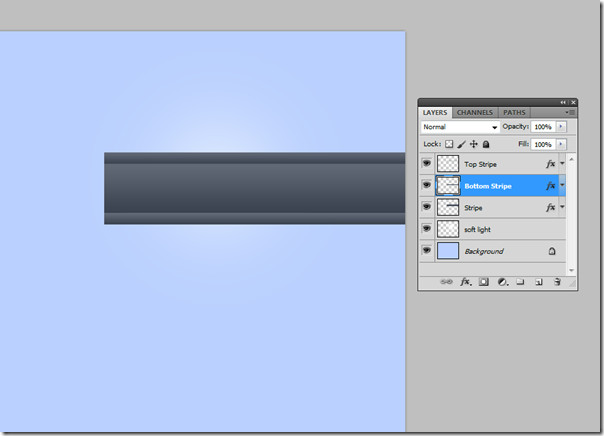This screenshot has width=604, height=436.
Task: Collapse the panel with double-arrow icon
Action: click(563, 102)
